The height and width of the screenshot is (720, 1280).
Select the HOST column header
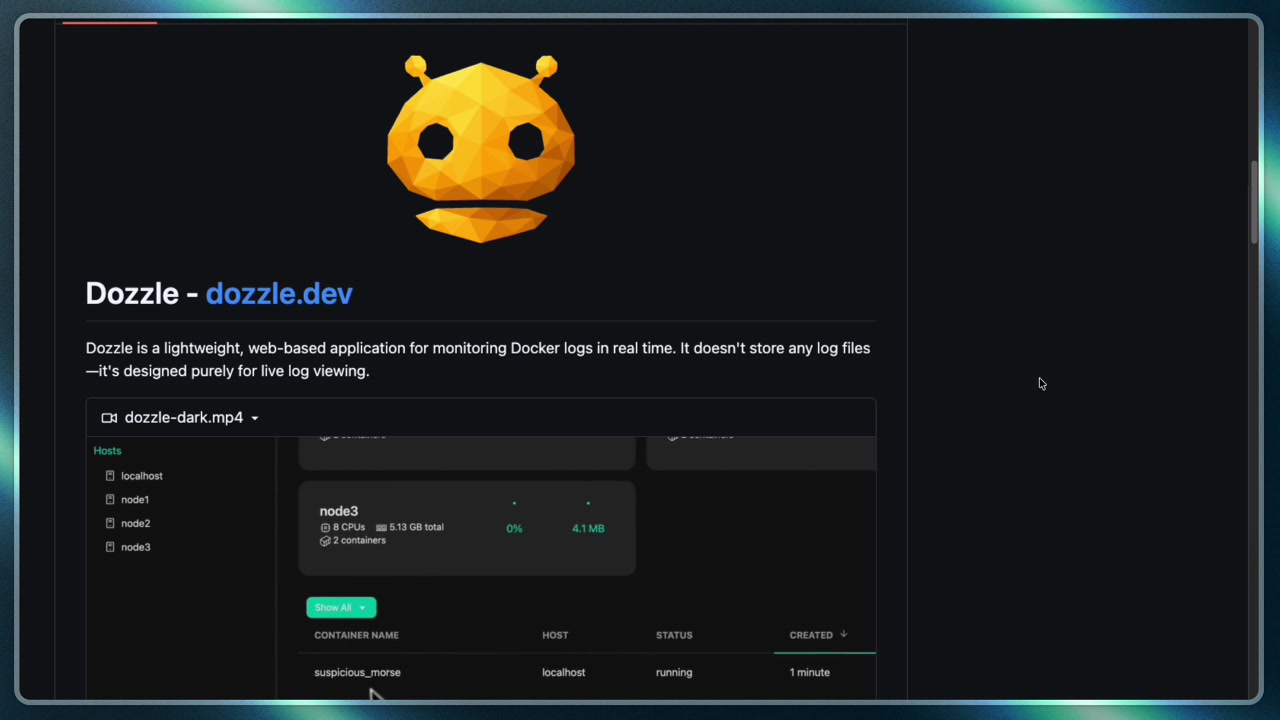click(x=555, y=634)
